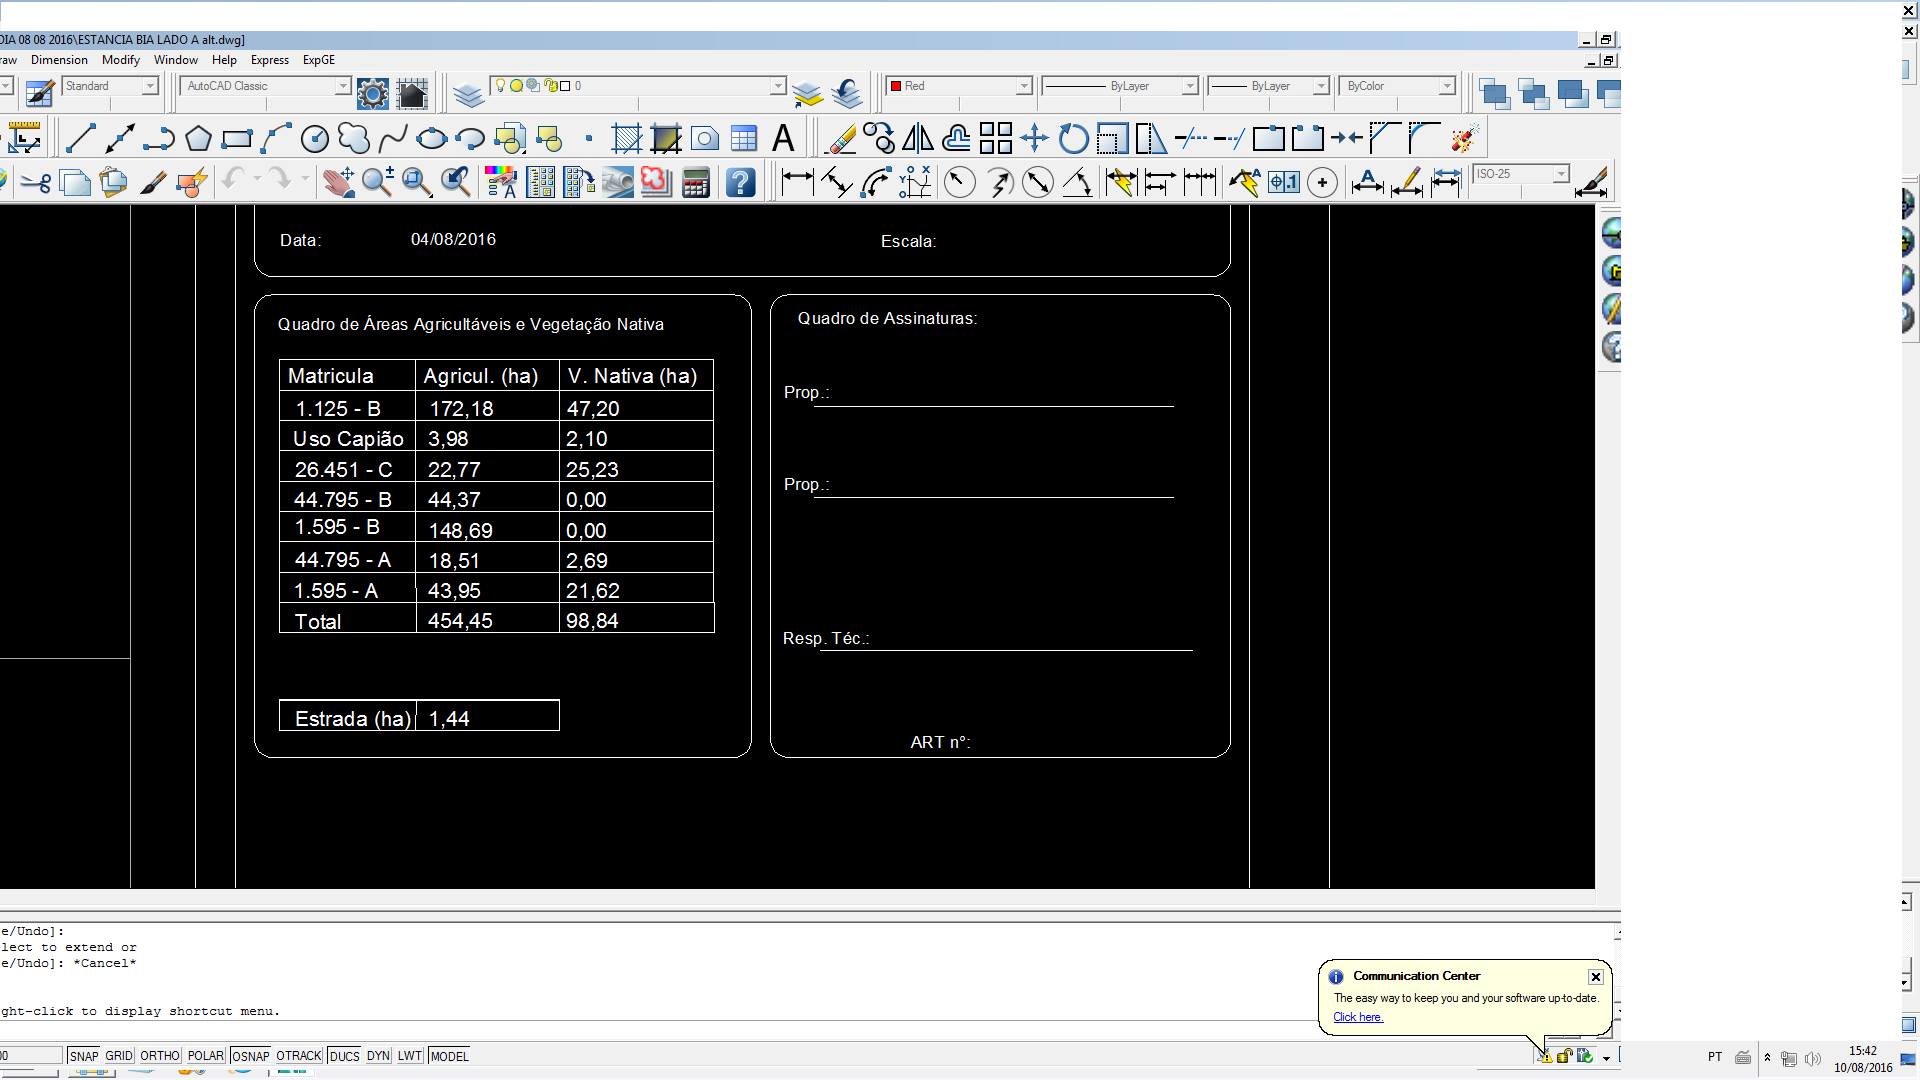
Task: Select the Line draw tool
Action: (80, 139)
